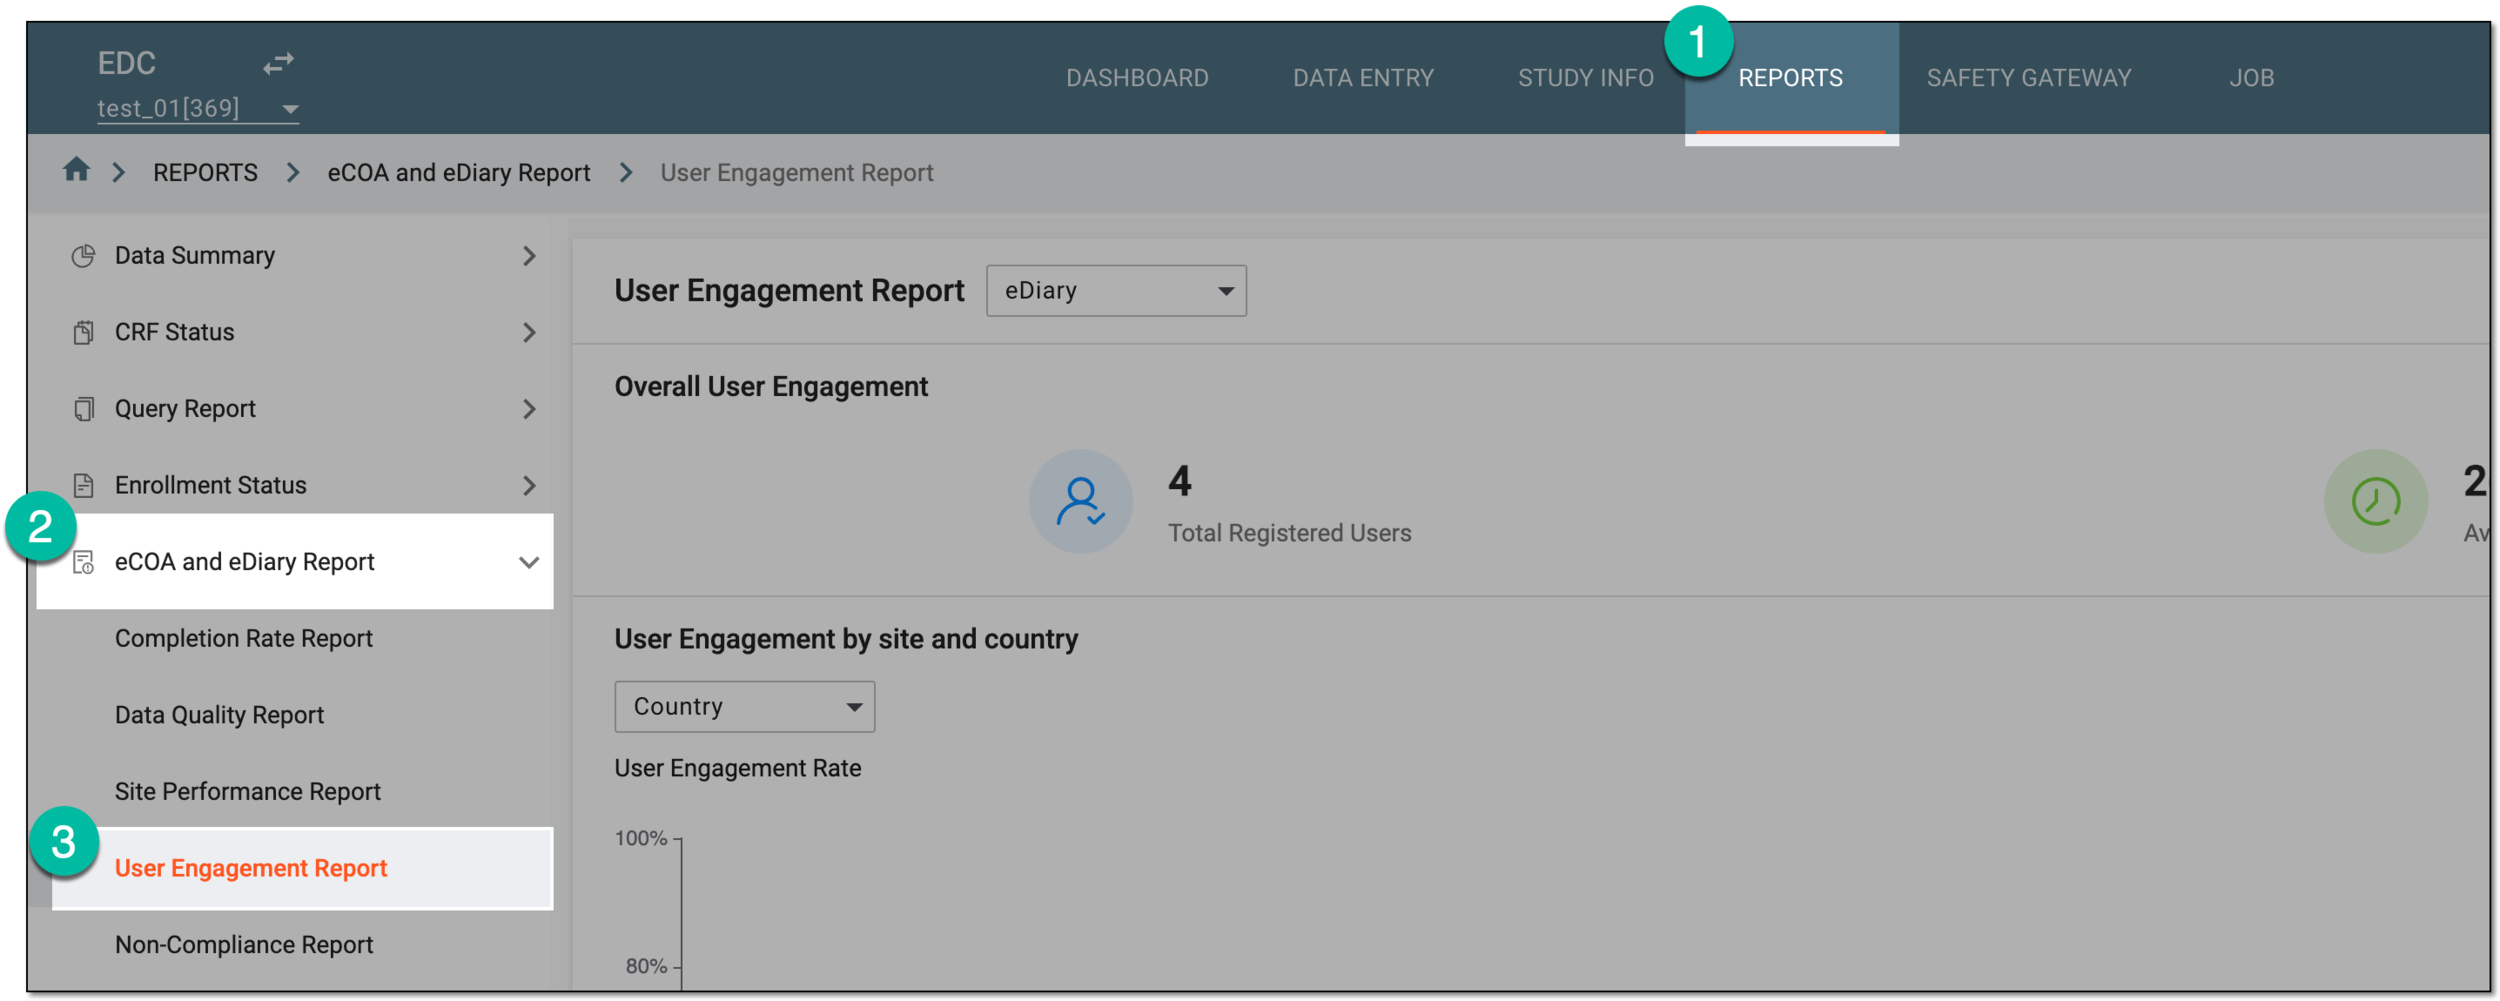Viewport: 2500px width, 1001px height.
Task: Click the eCOA and eDiary Report label
Action: [244, 562]
